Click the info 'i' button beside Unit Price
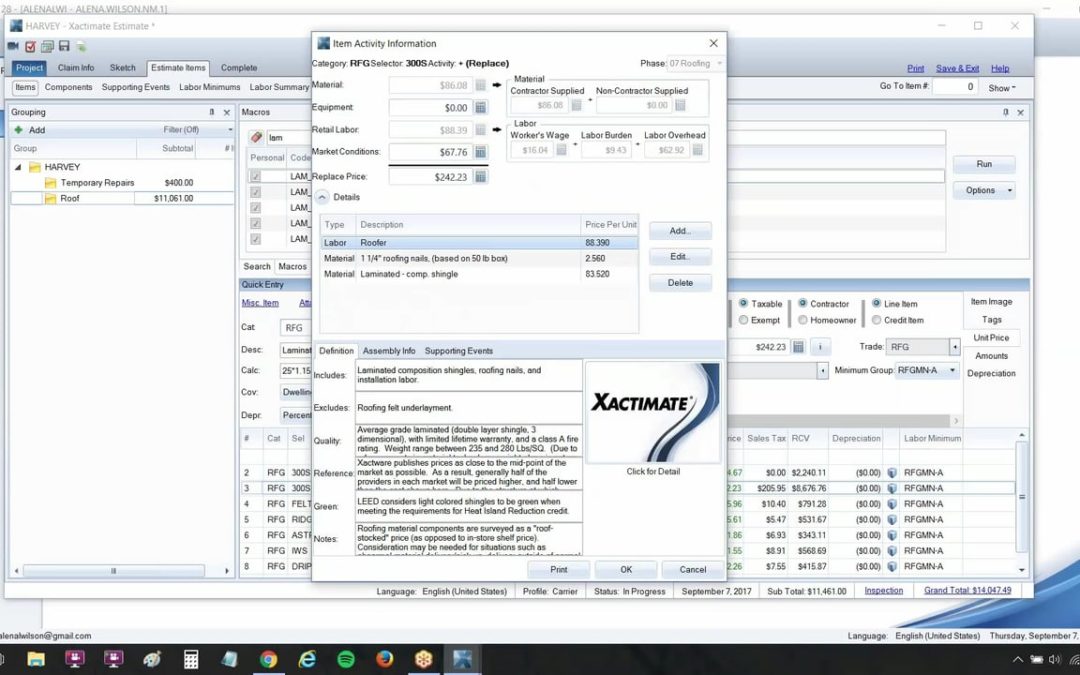1080x675 pixels. point(820,347)
